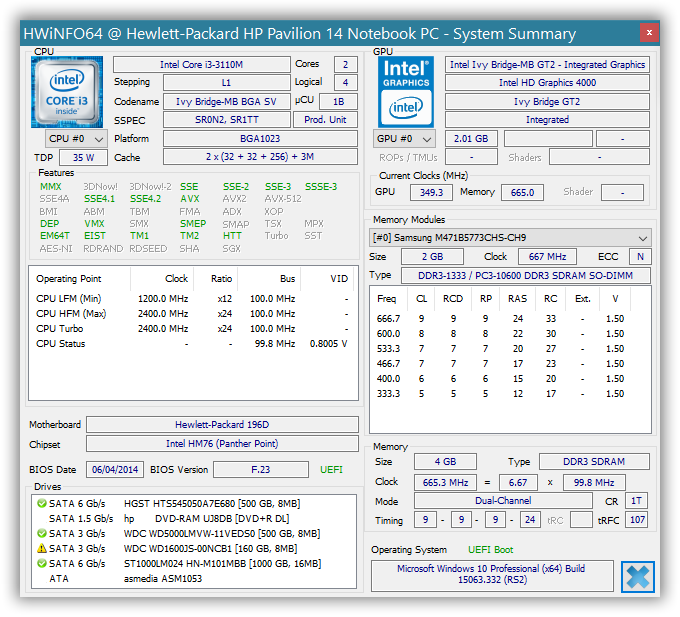Select the asmedia ASM1053 ATA row
The width and height of the screenshot is (680, 617).
point(193,578)
